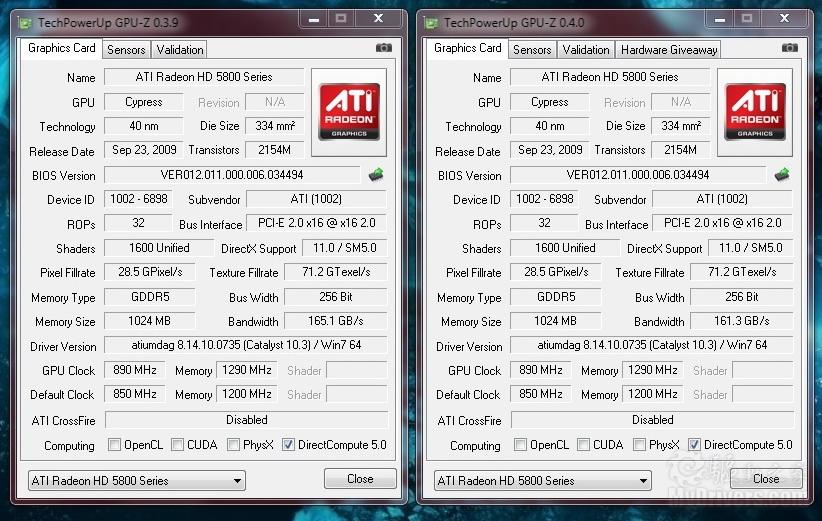Click camera screenshot icon in GPU-Z 0.4.0
The height and width of the screenshot is (521, 822).
click(789, 48)
